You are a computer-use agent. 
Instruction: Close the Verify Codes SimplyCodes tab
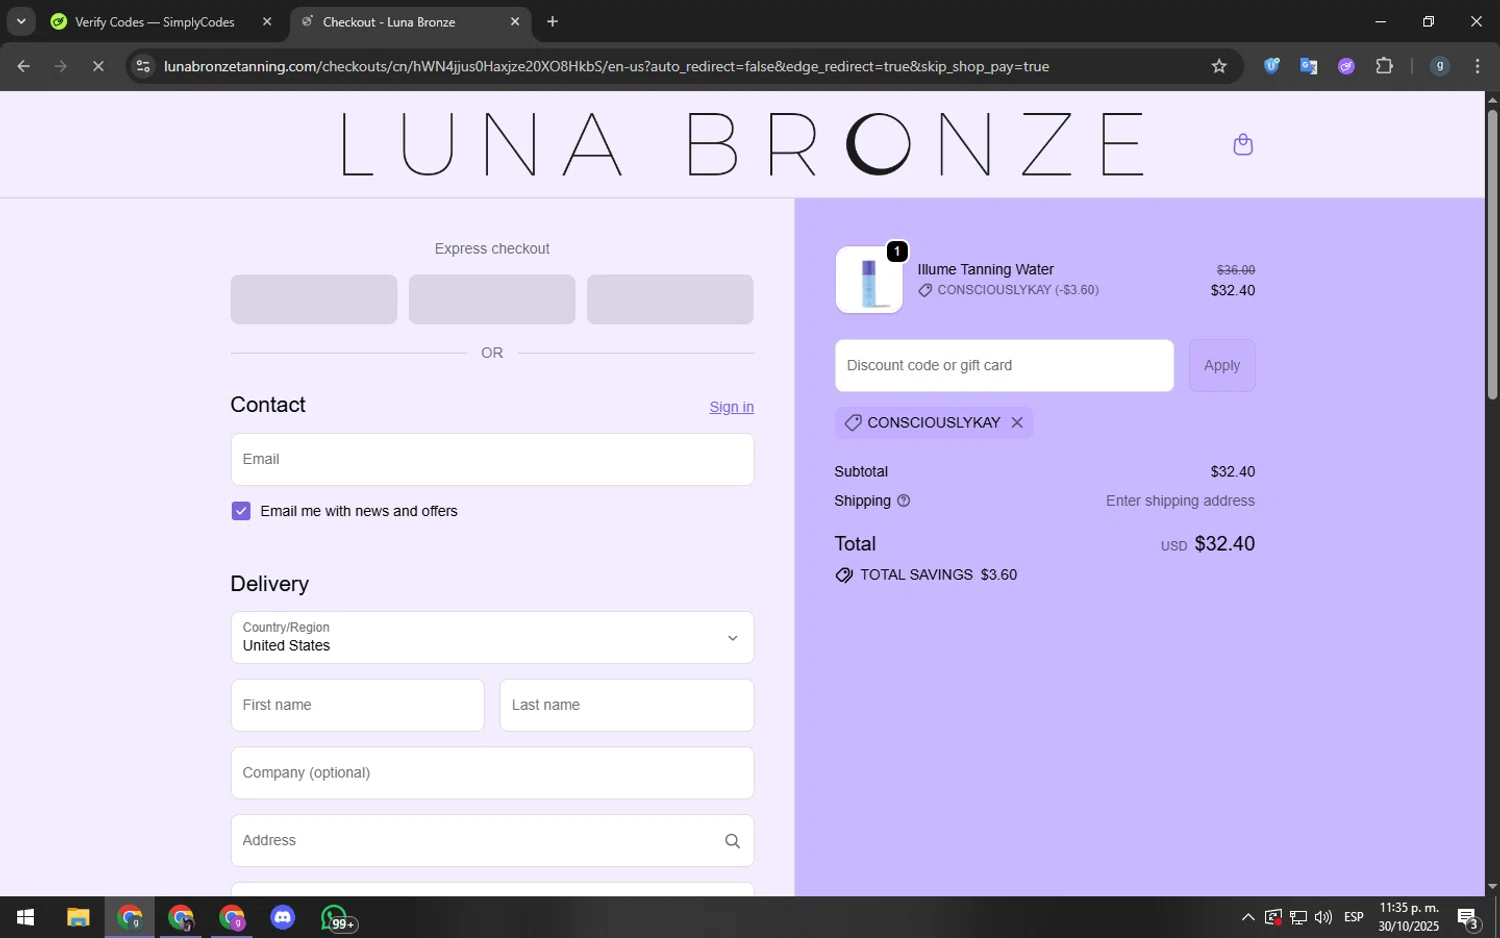pyautogui.click(x=267, y=21)
